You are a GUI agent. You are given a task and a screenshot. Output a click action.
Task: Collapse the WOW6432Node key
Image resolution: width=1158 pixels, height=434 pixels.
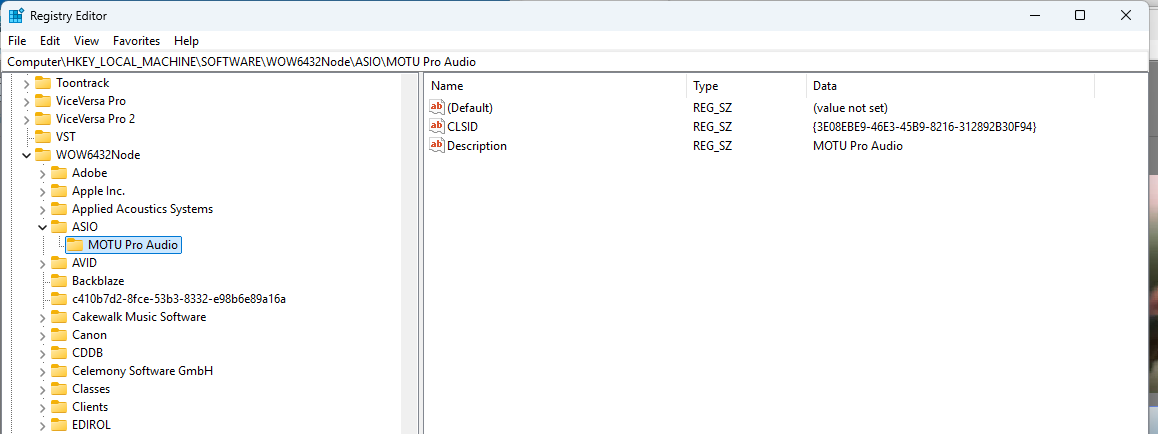pos(27,155)
